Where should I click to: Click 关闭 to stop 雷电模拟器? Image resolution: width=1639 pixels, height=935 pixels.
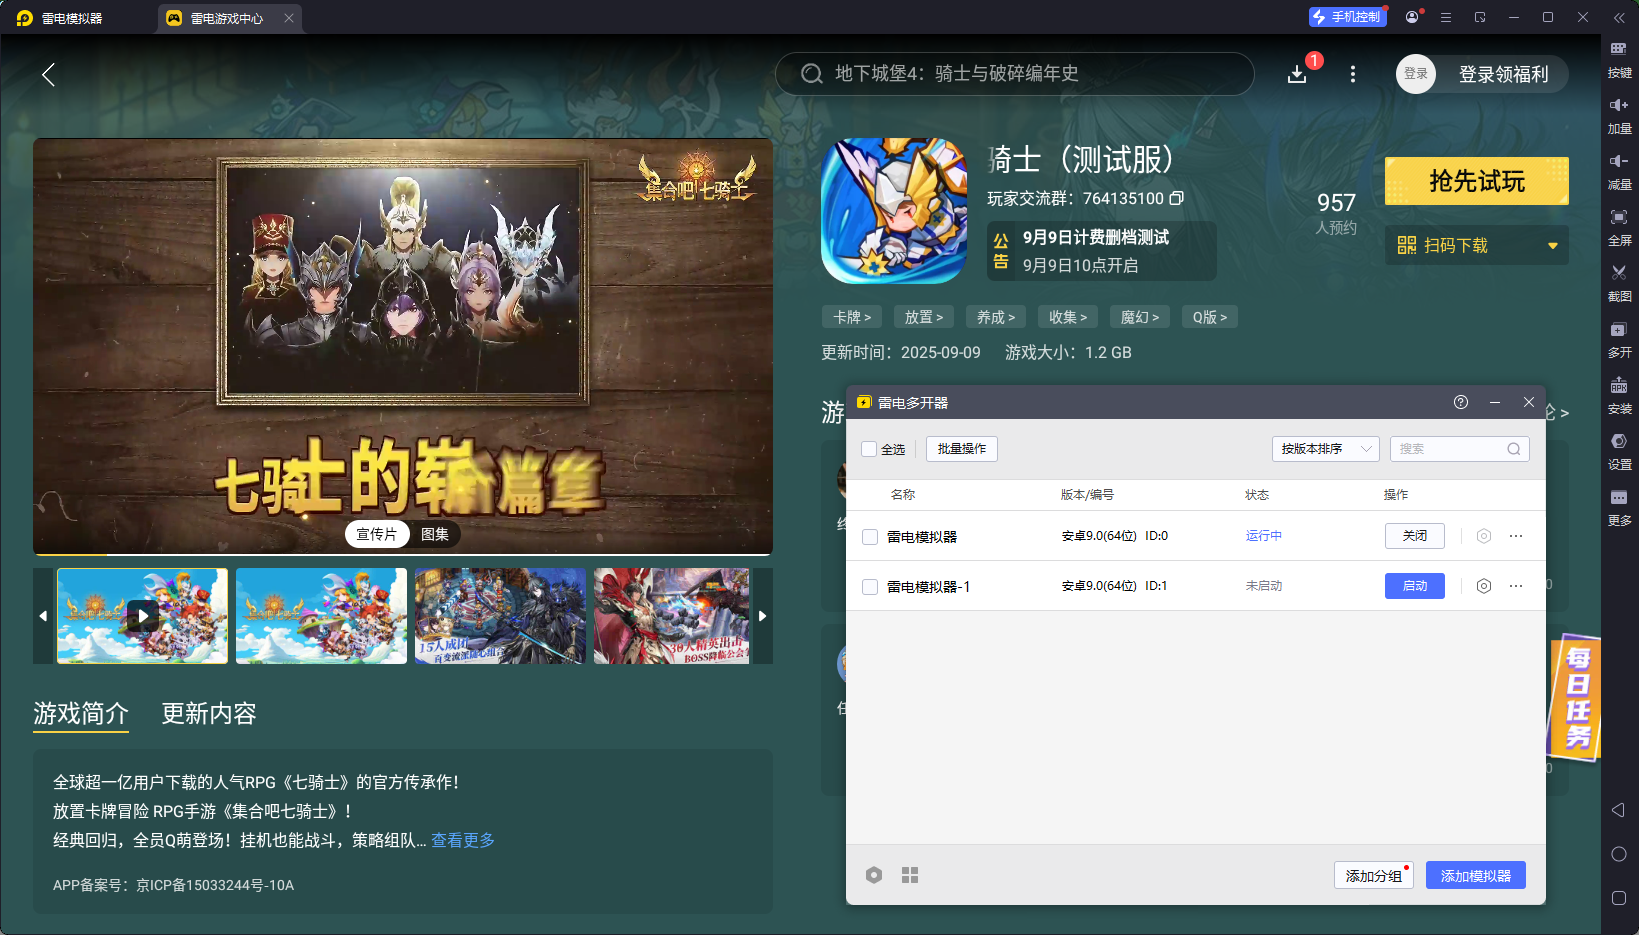(1415, 536)
